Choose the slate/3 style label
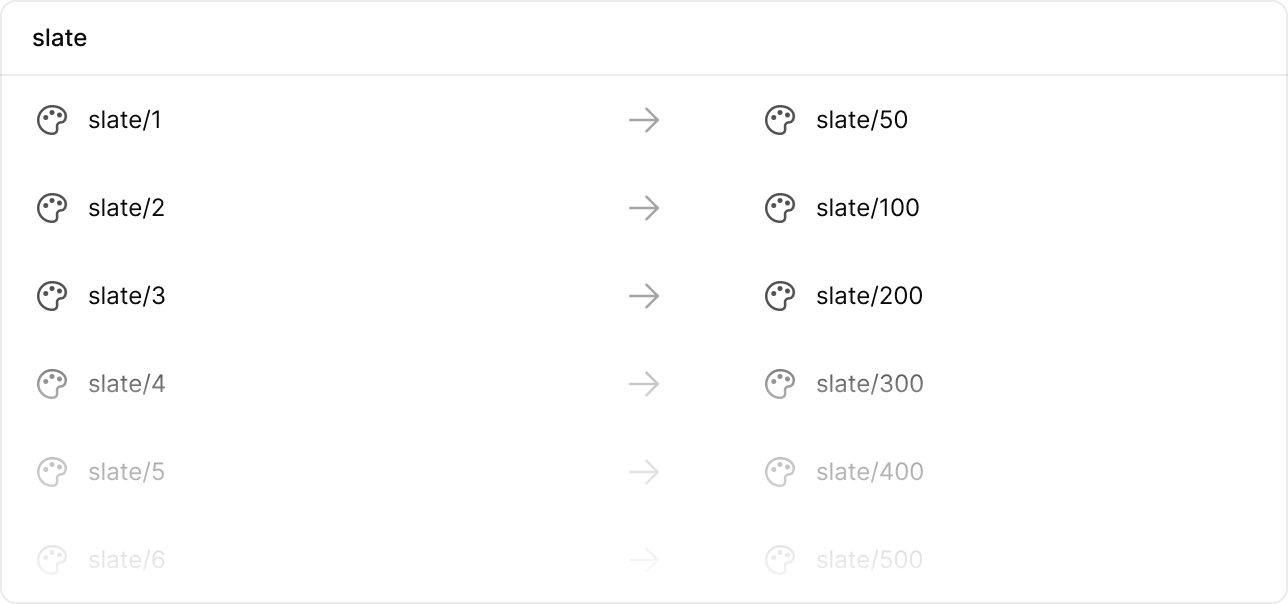The image size is (1288, 604). pos(126,297)
